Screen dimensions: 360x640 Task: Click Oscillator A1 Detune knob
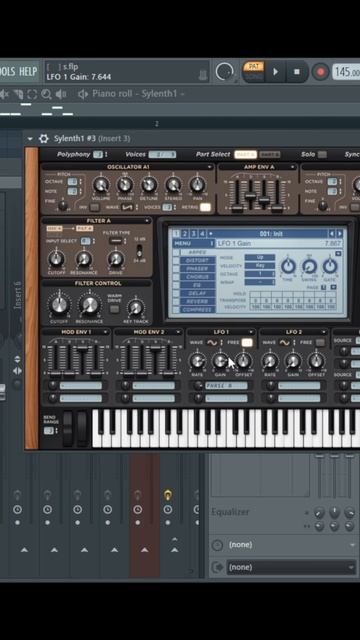[x=149, y=185]
